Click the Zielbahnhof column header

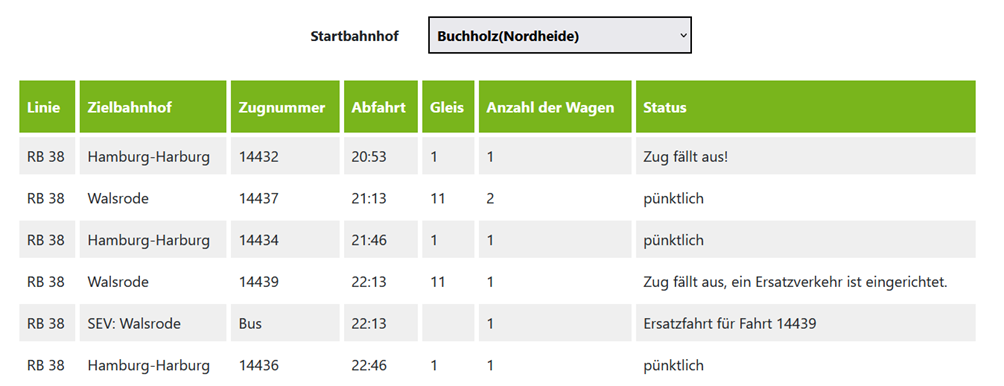[x=153, y=106]
